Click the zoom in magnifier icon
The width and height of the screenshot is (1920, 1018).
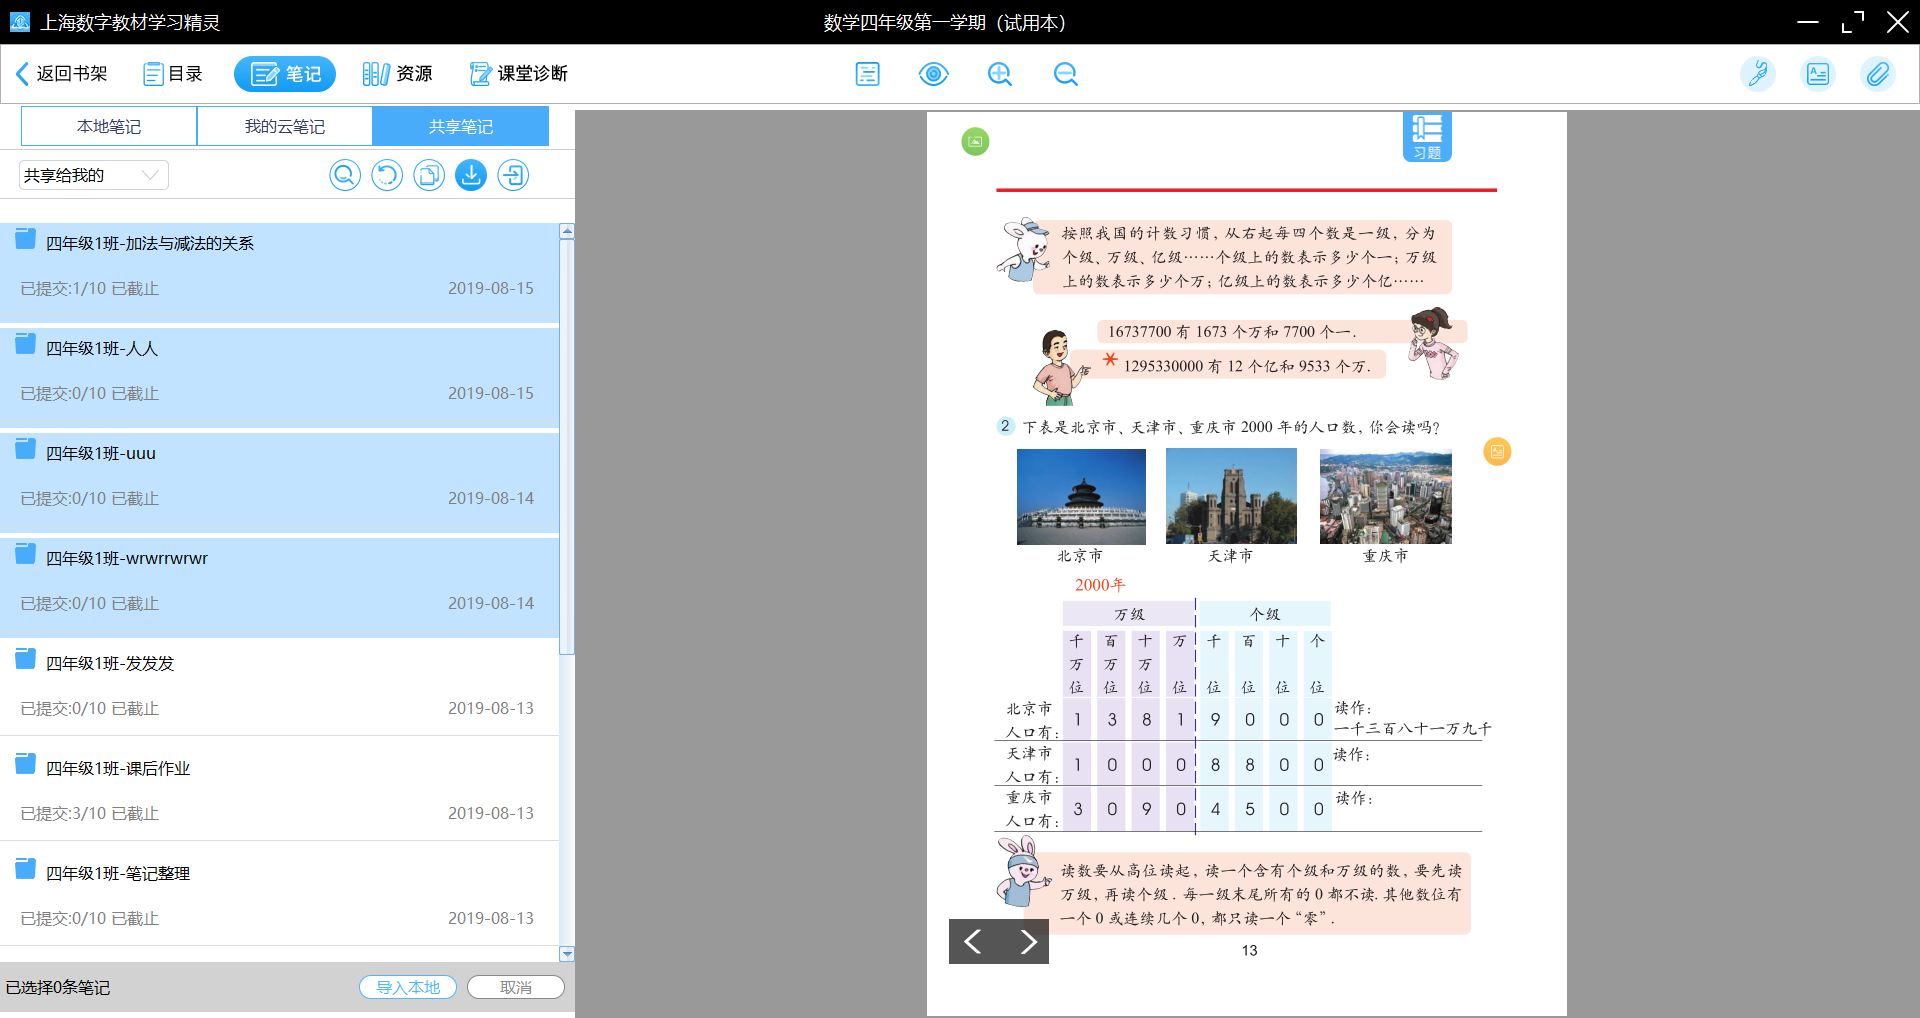tap(999, 74)
